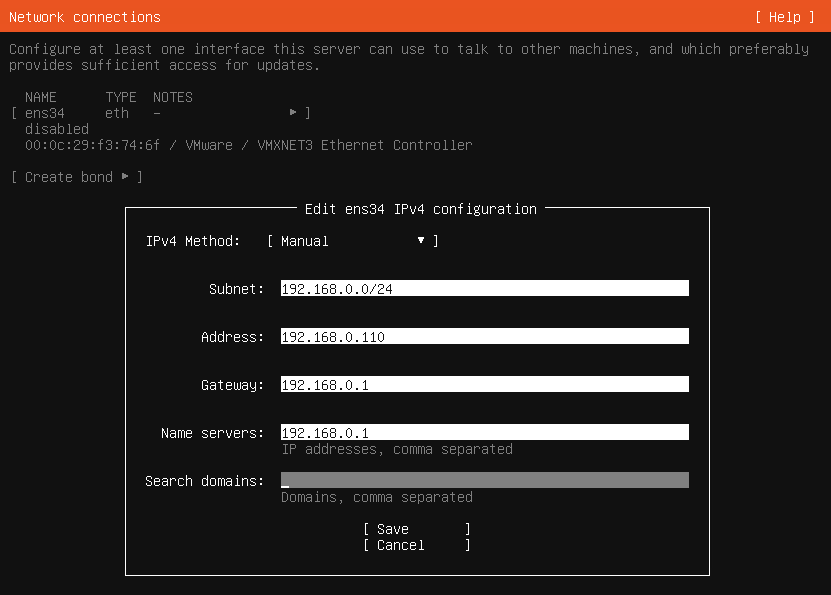Open the IPv4 Method dropdown arrow
Viewport: 831px width, 595px height.
(421, 241)
